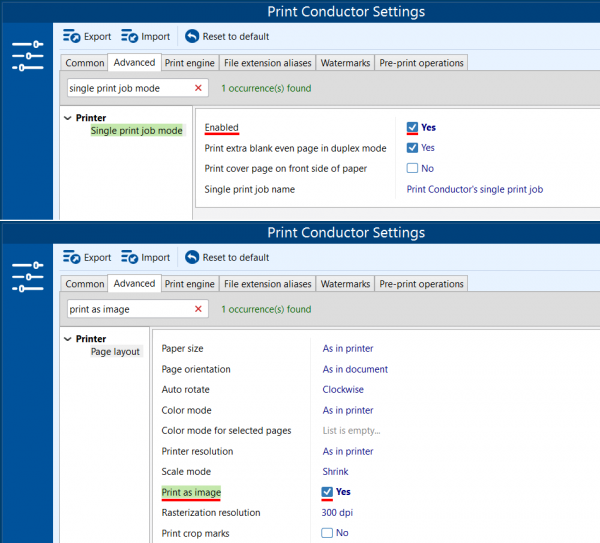Toggle the 'Print as image' checkbox
Viewport: 600px width, 543px height.
(327, 492)
